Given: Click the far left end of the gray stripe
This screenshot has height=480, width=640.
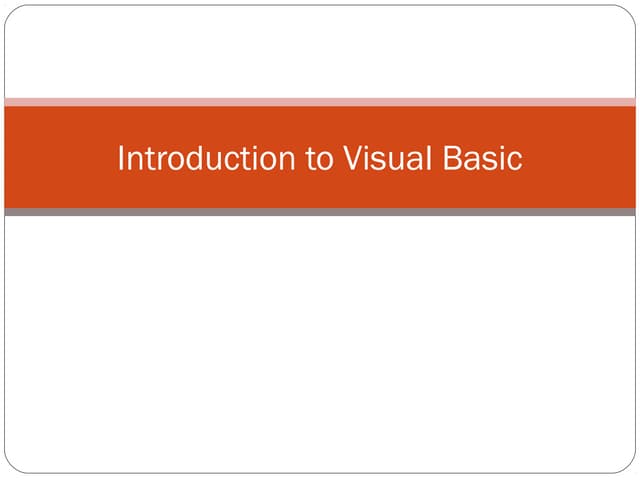Looking at the screenshot, I should pyautogui.click(x=9, y=212).
